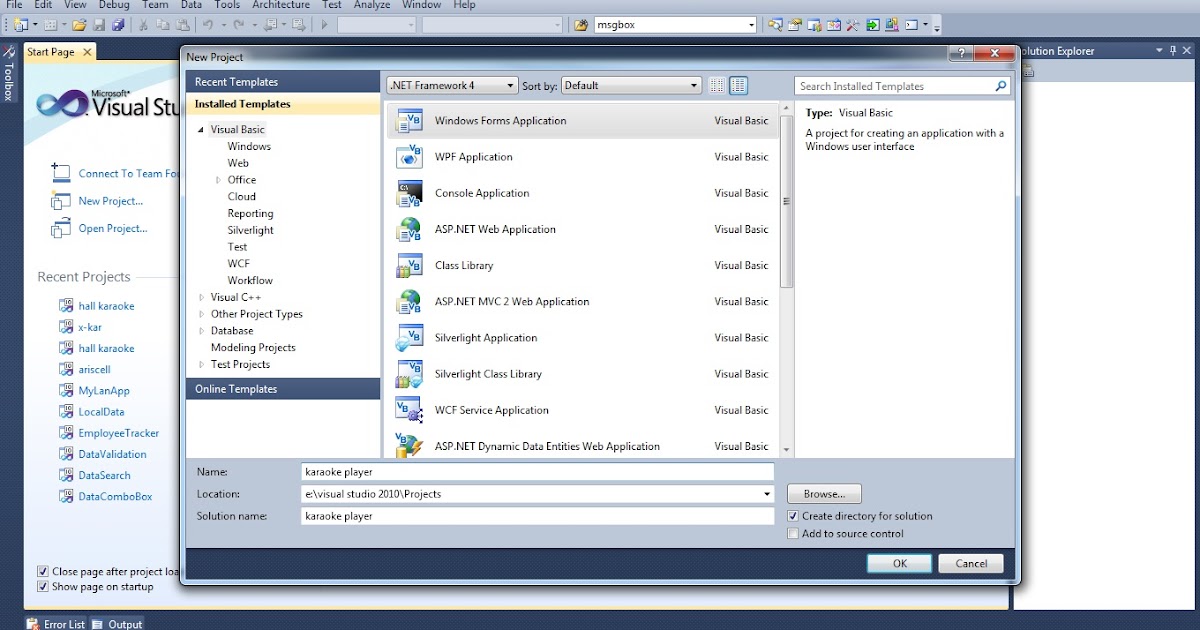The height and width of the screenshot is (630, 1200).
Task: Click the Find in Files toolbar icon
Action: 580,25
